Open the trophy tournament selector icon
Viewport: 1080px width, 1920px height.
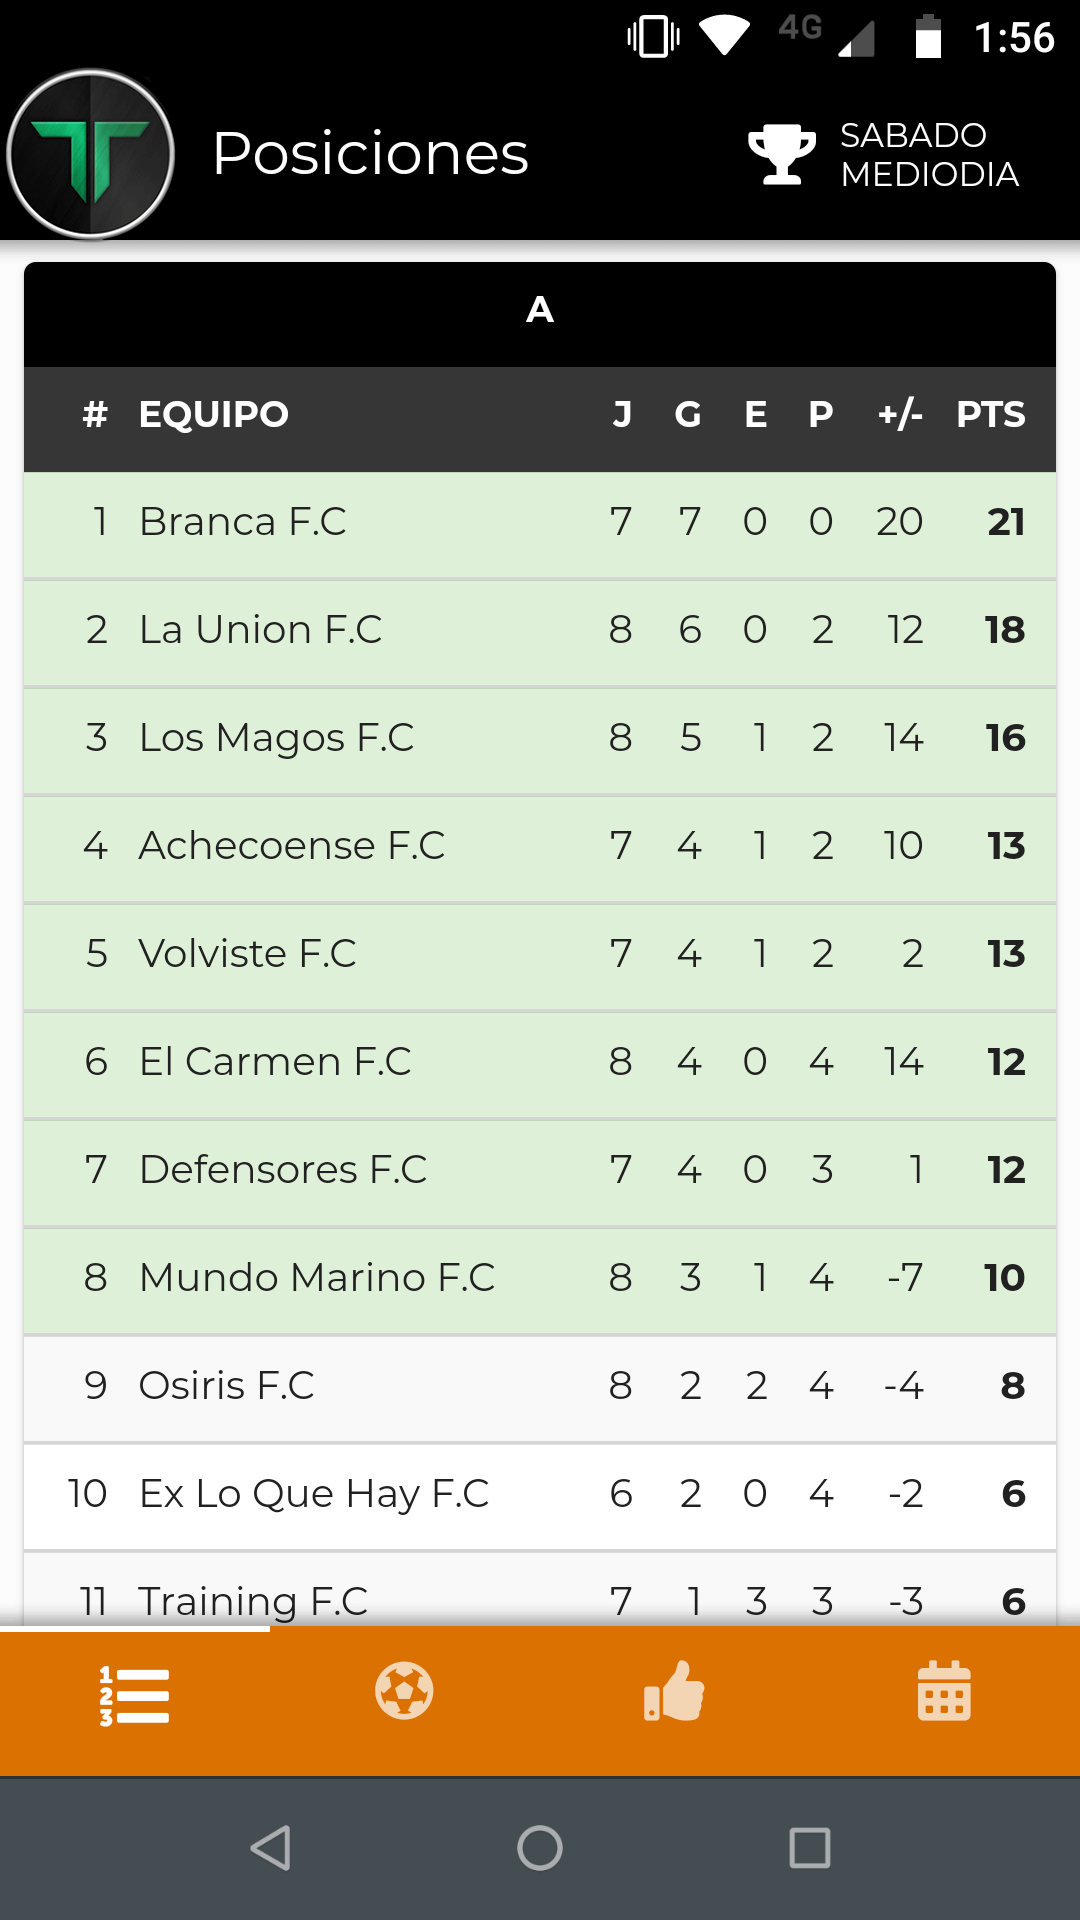(781, 154)
